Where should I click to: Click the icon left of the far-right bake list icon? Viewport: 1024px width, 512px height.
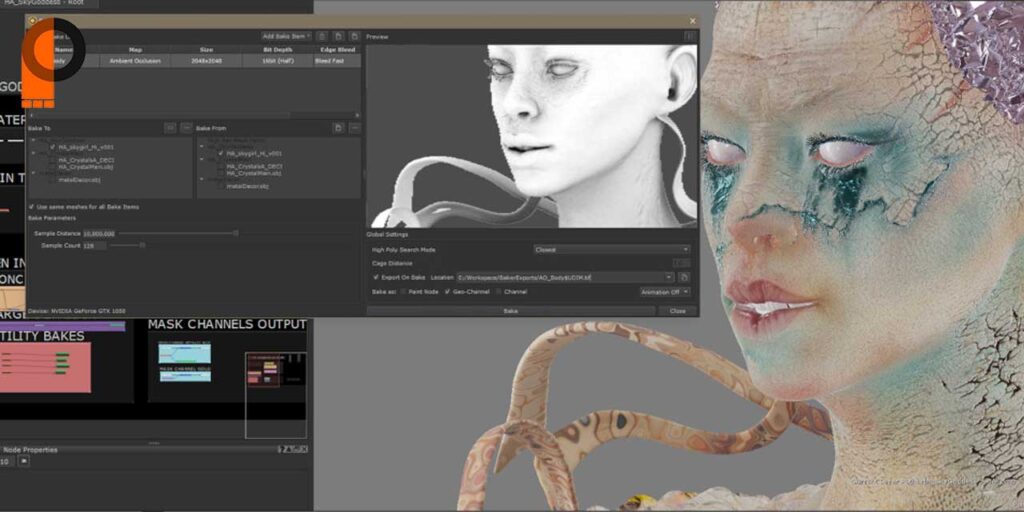pyautogui.click(x=338, y=36)
